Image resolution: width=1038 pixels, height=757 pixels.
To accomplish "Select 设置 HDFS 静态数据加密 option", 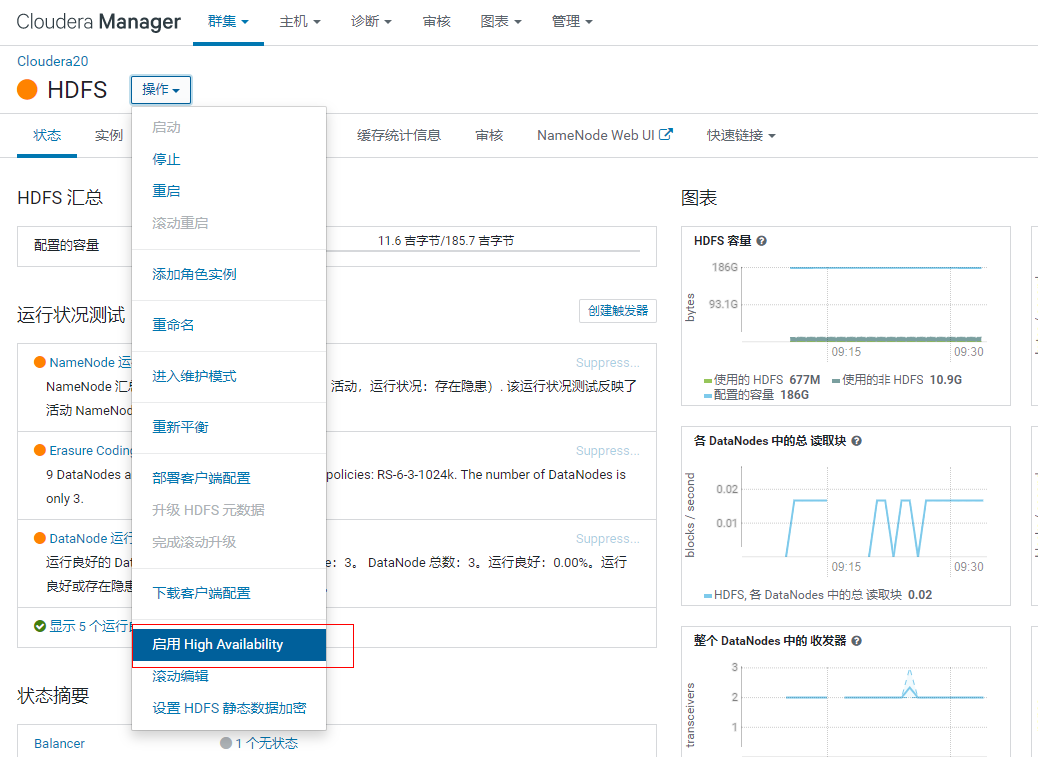I will (x=229, y=708).
